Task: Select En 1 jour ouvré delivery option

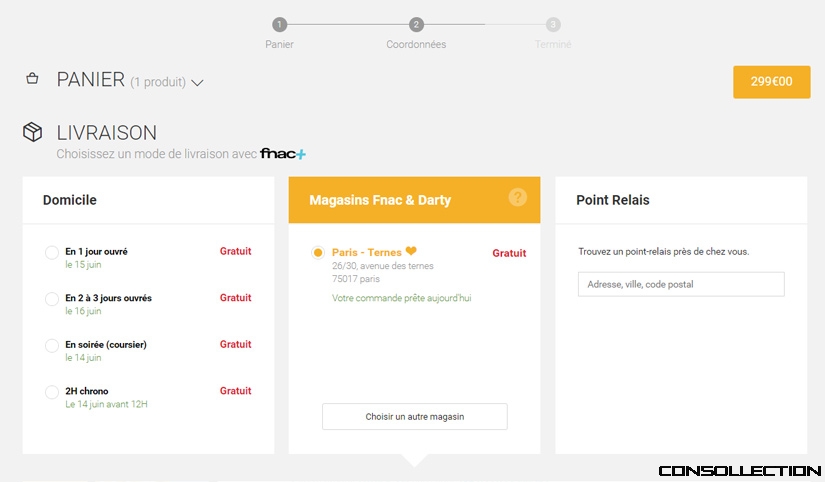Action: (52, 253)
